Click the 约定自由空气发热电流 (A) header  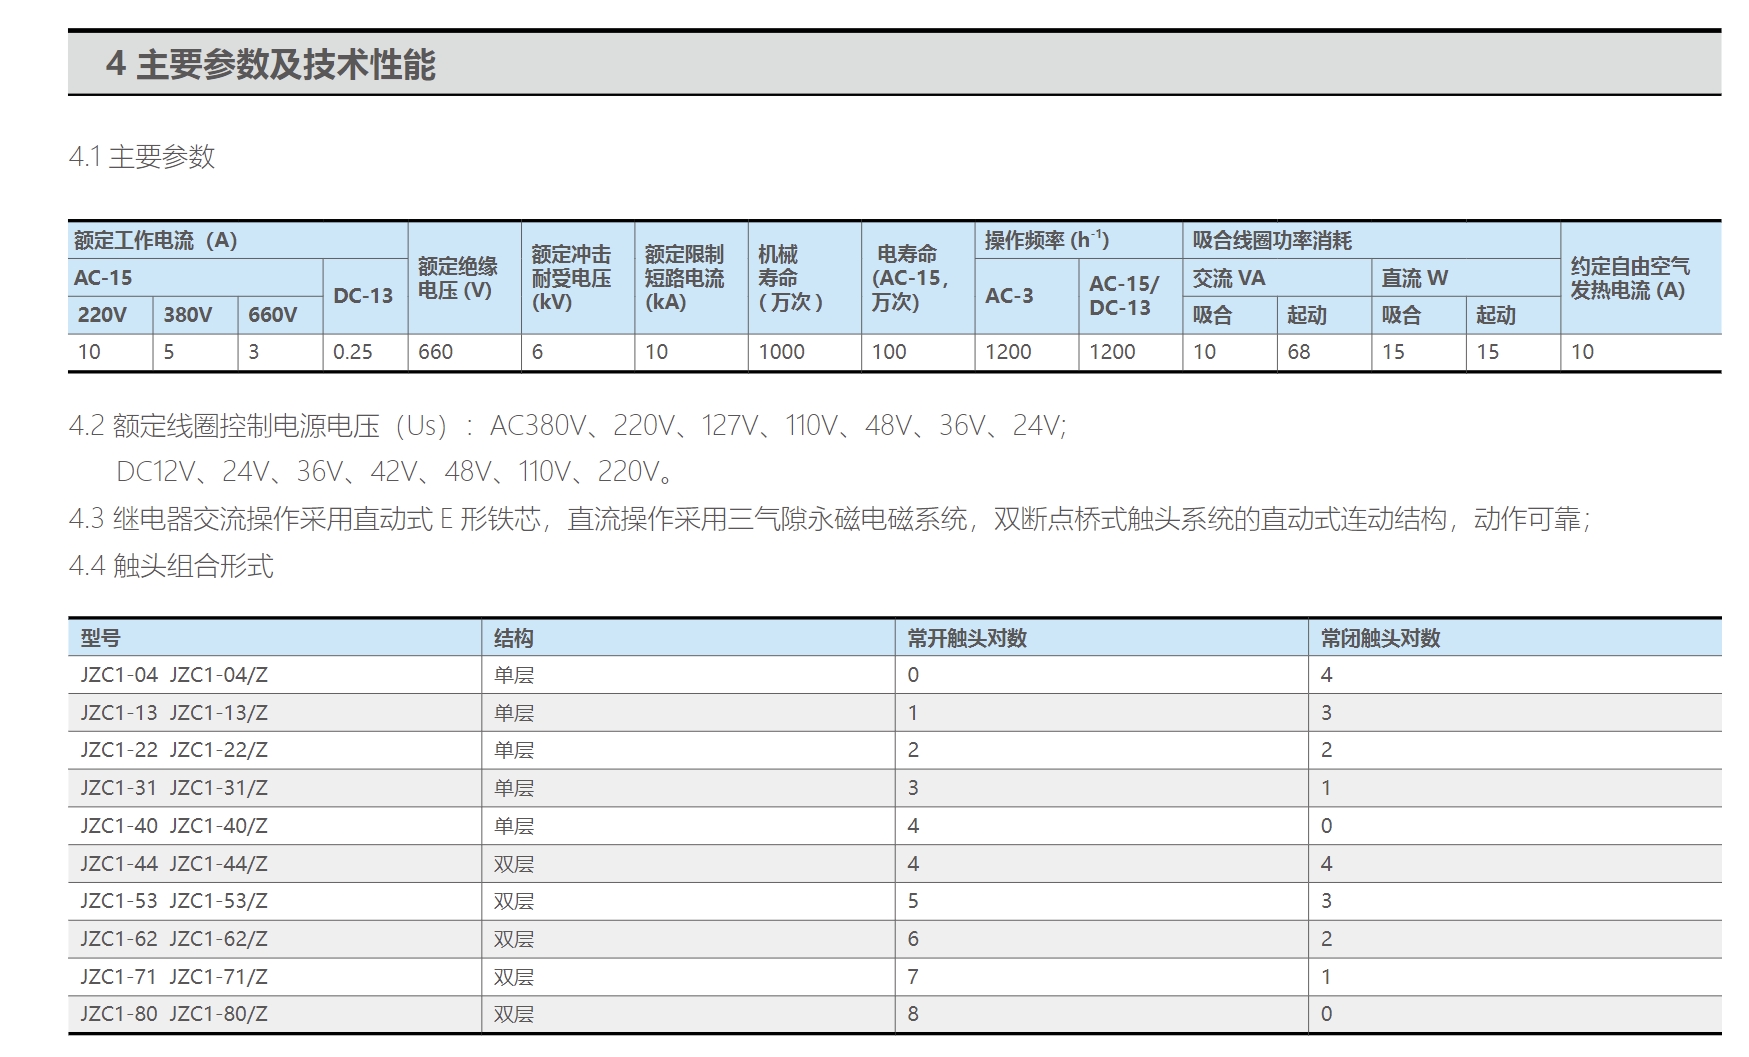click(x=1629, y=278)
